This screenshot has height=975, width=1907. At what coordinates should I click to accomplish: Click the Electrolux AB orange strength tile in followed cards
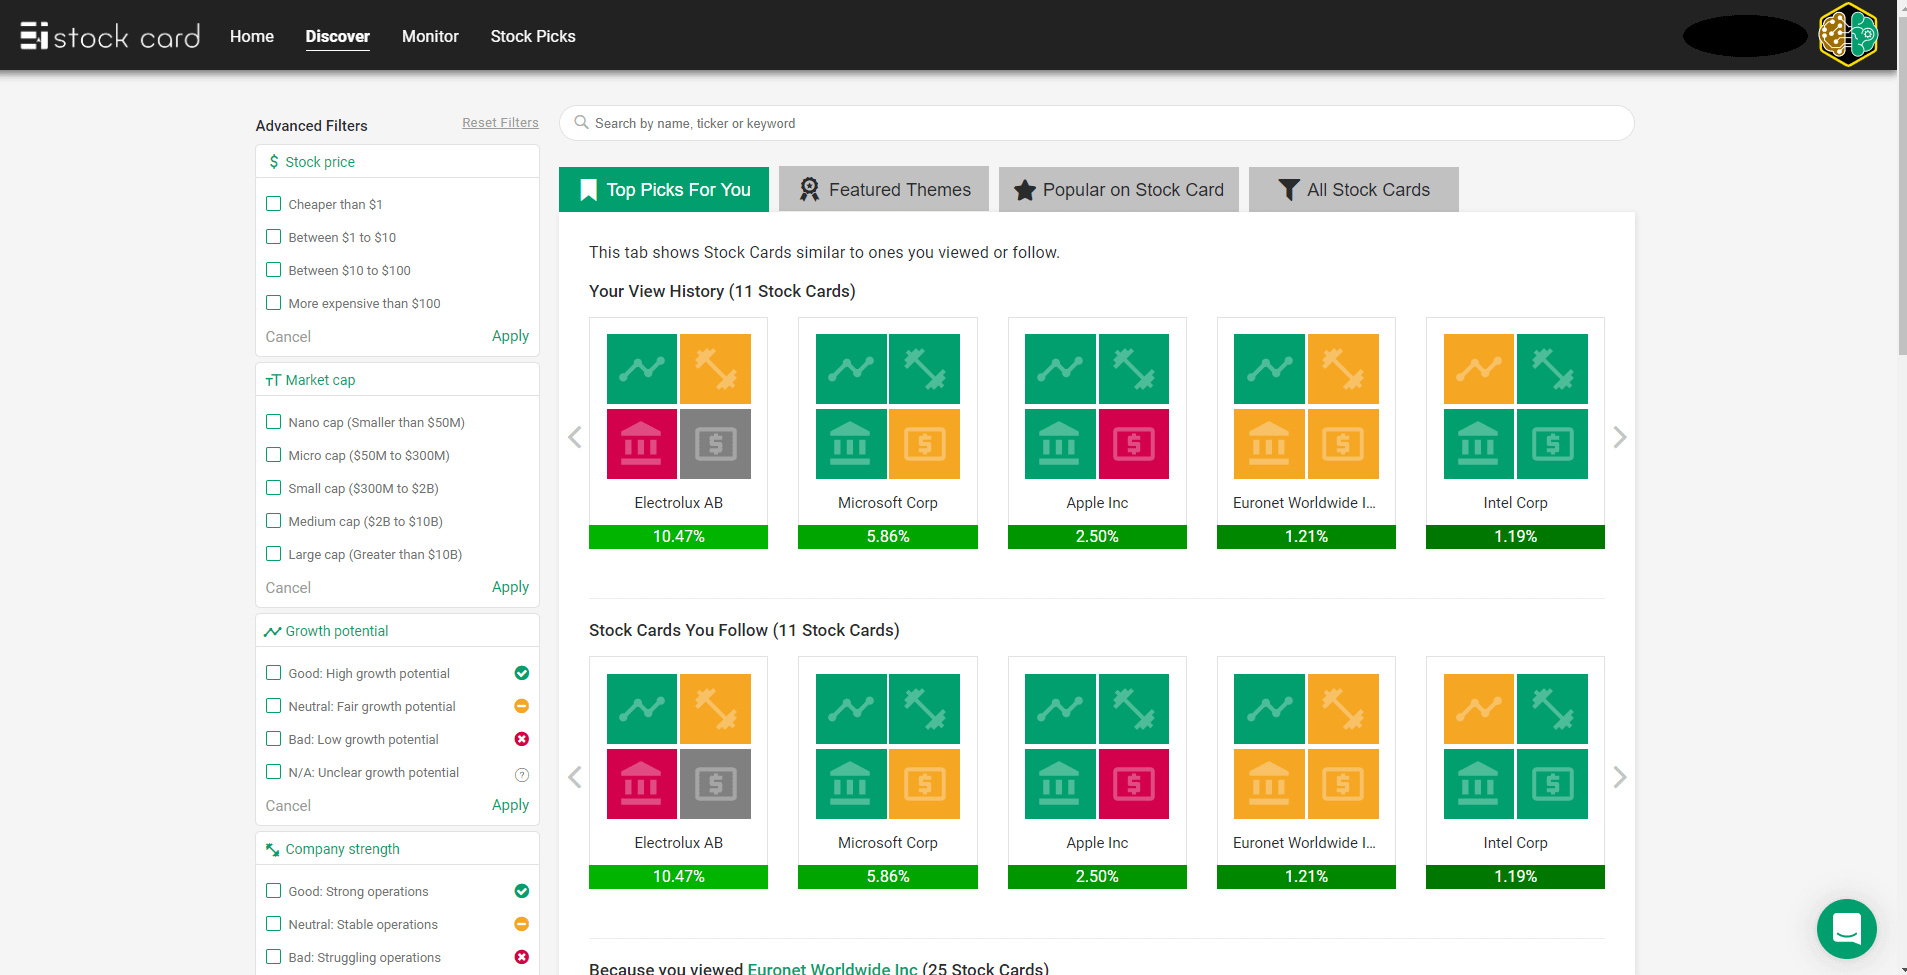coord(716,709)
